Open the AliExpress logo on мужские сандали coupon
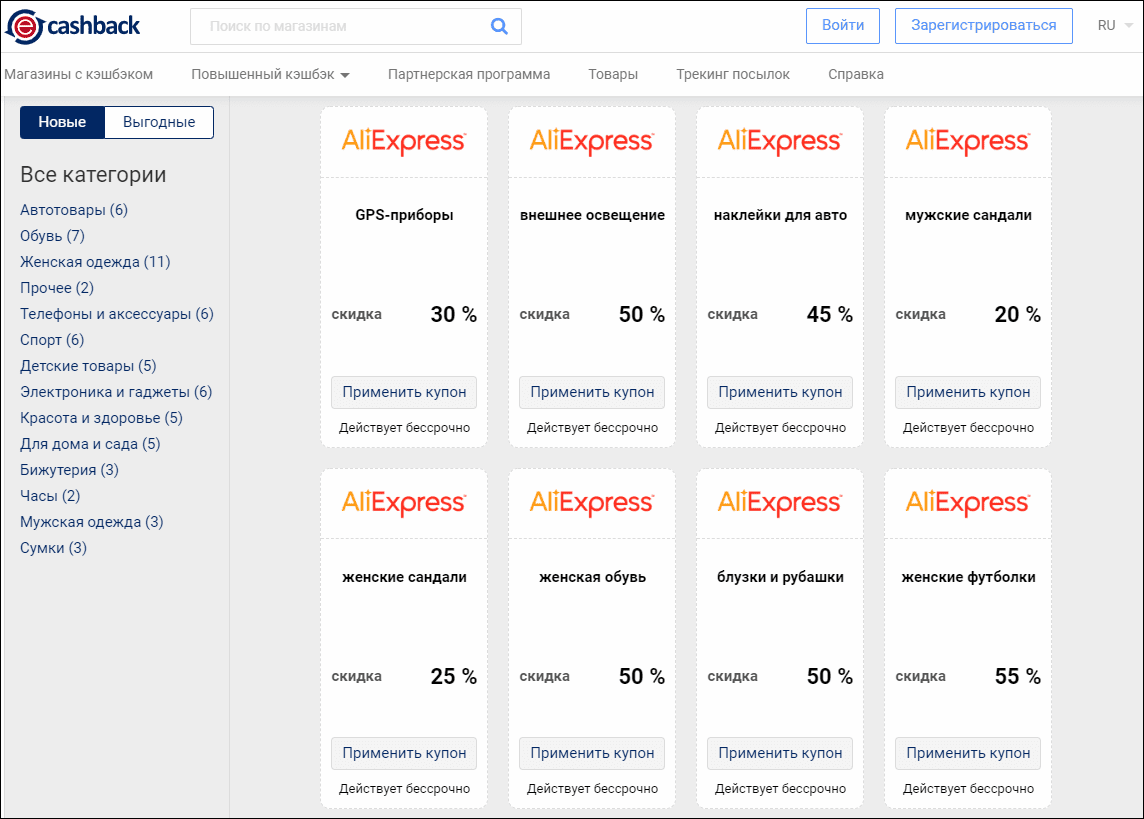1144x819 pixels. (967, 141)
